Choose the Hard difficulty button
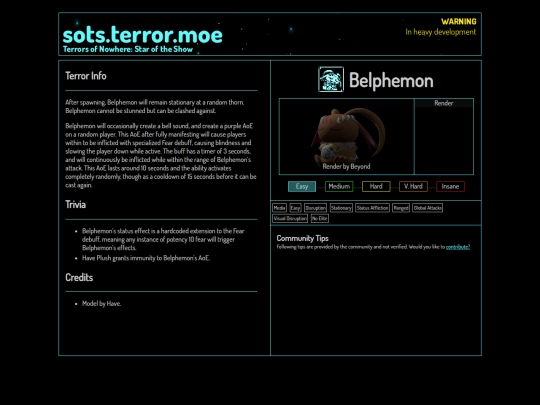Image resolution: width=540 pixels, height=405 pixels. click(376, 186)
